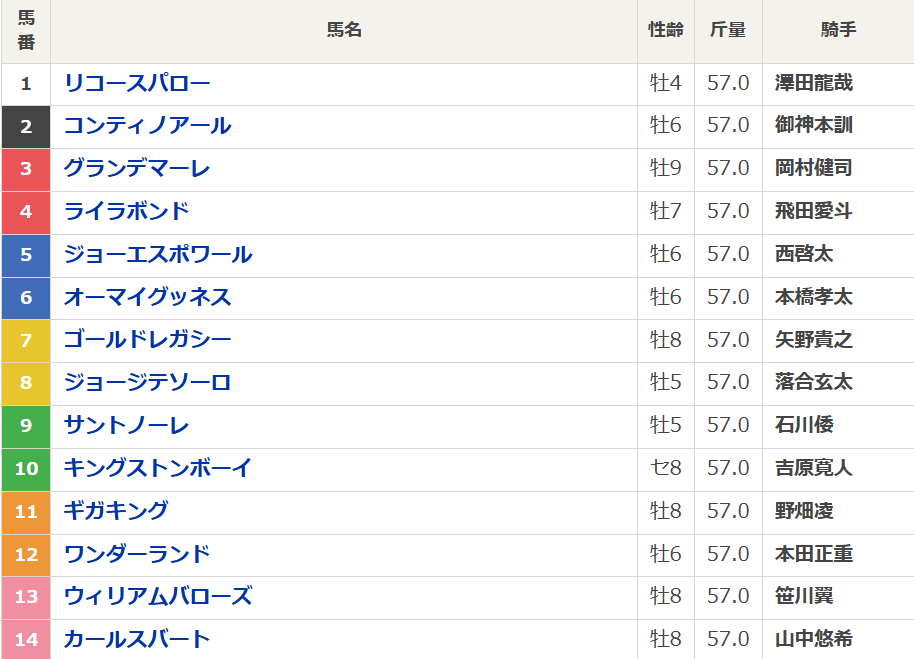Open the サントノーレ link
This screenshot has height=659, width=914.
coord(126,426)
